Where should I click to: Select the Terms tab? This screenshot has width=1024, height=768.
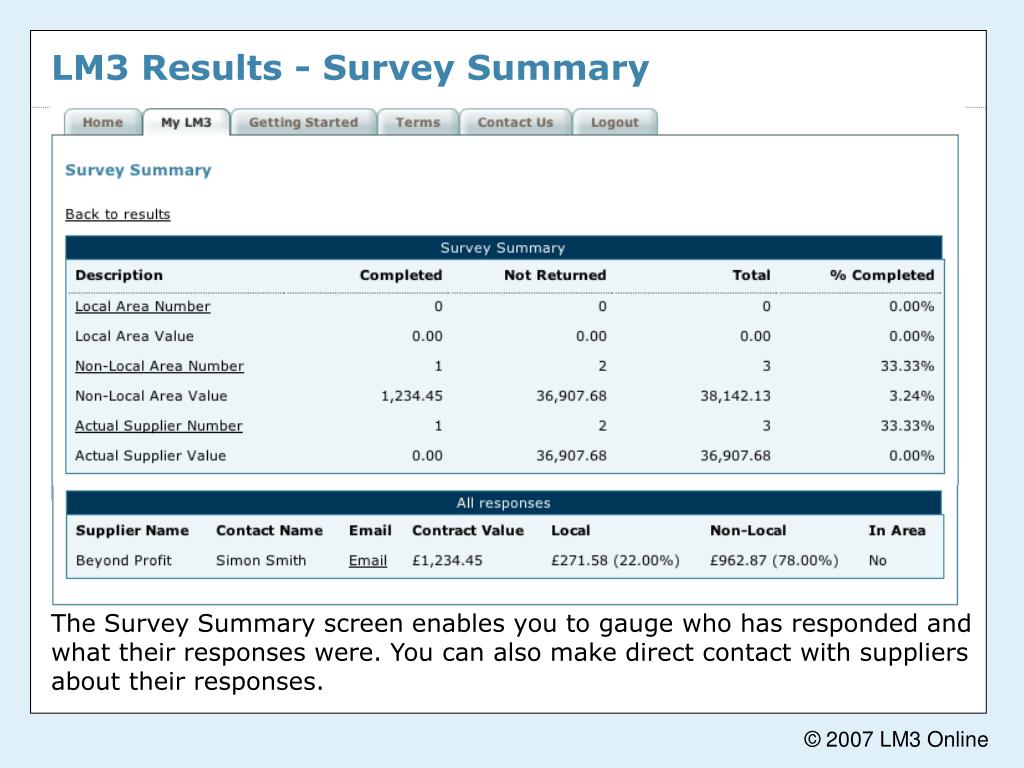(418, 122)
